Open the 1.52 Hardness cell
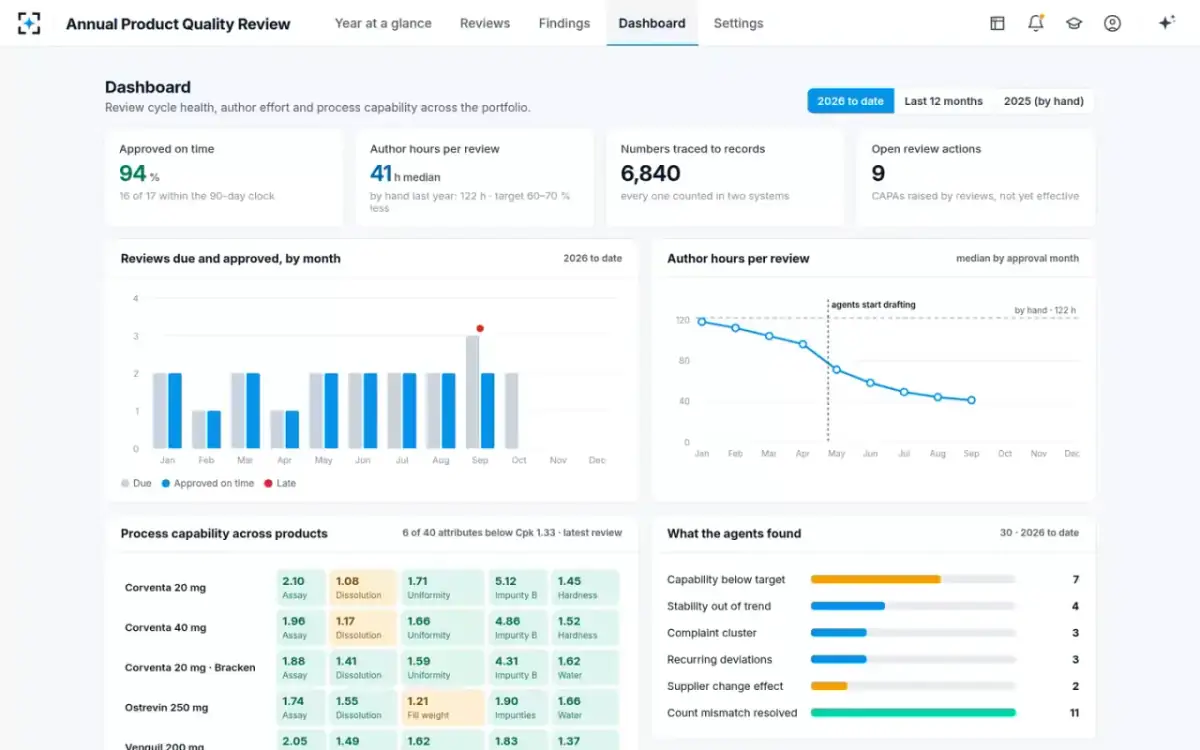This screenshot has height=750, width=1200. (585, 627)
